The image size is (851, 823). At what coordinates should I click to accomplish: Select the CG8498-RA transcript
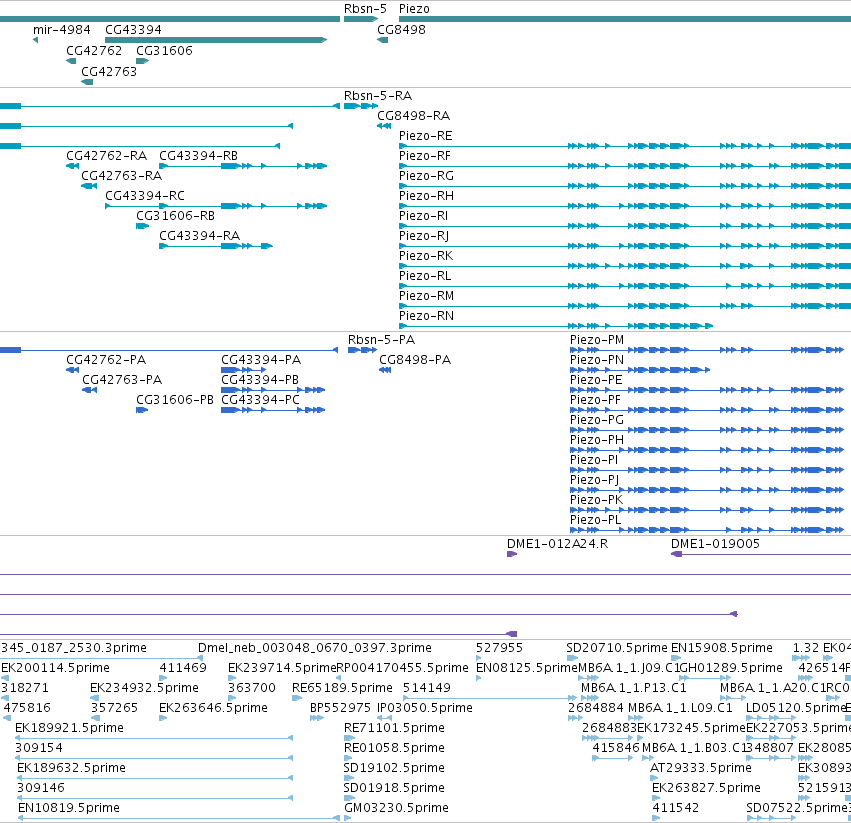tap(384, 126)
